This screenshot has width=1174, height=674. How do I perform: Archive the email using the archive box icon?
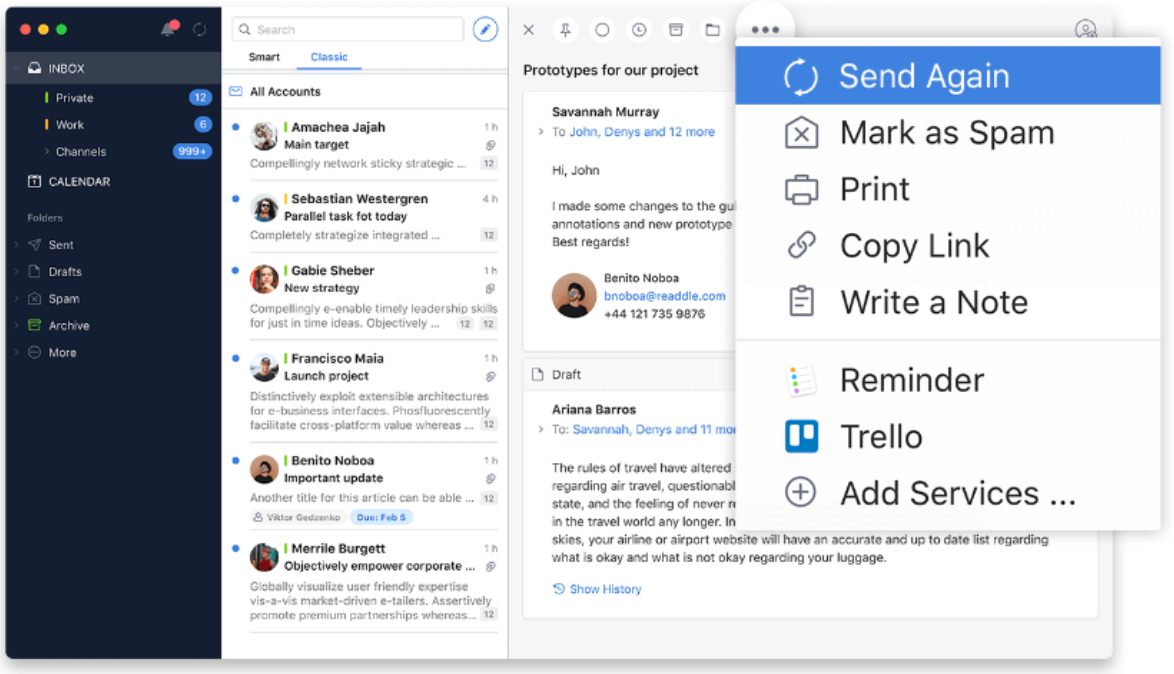(676, 30)
